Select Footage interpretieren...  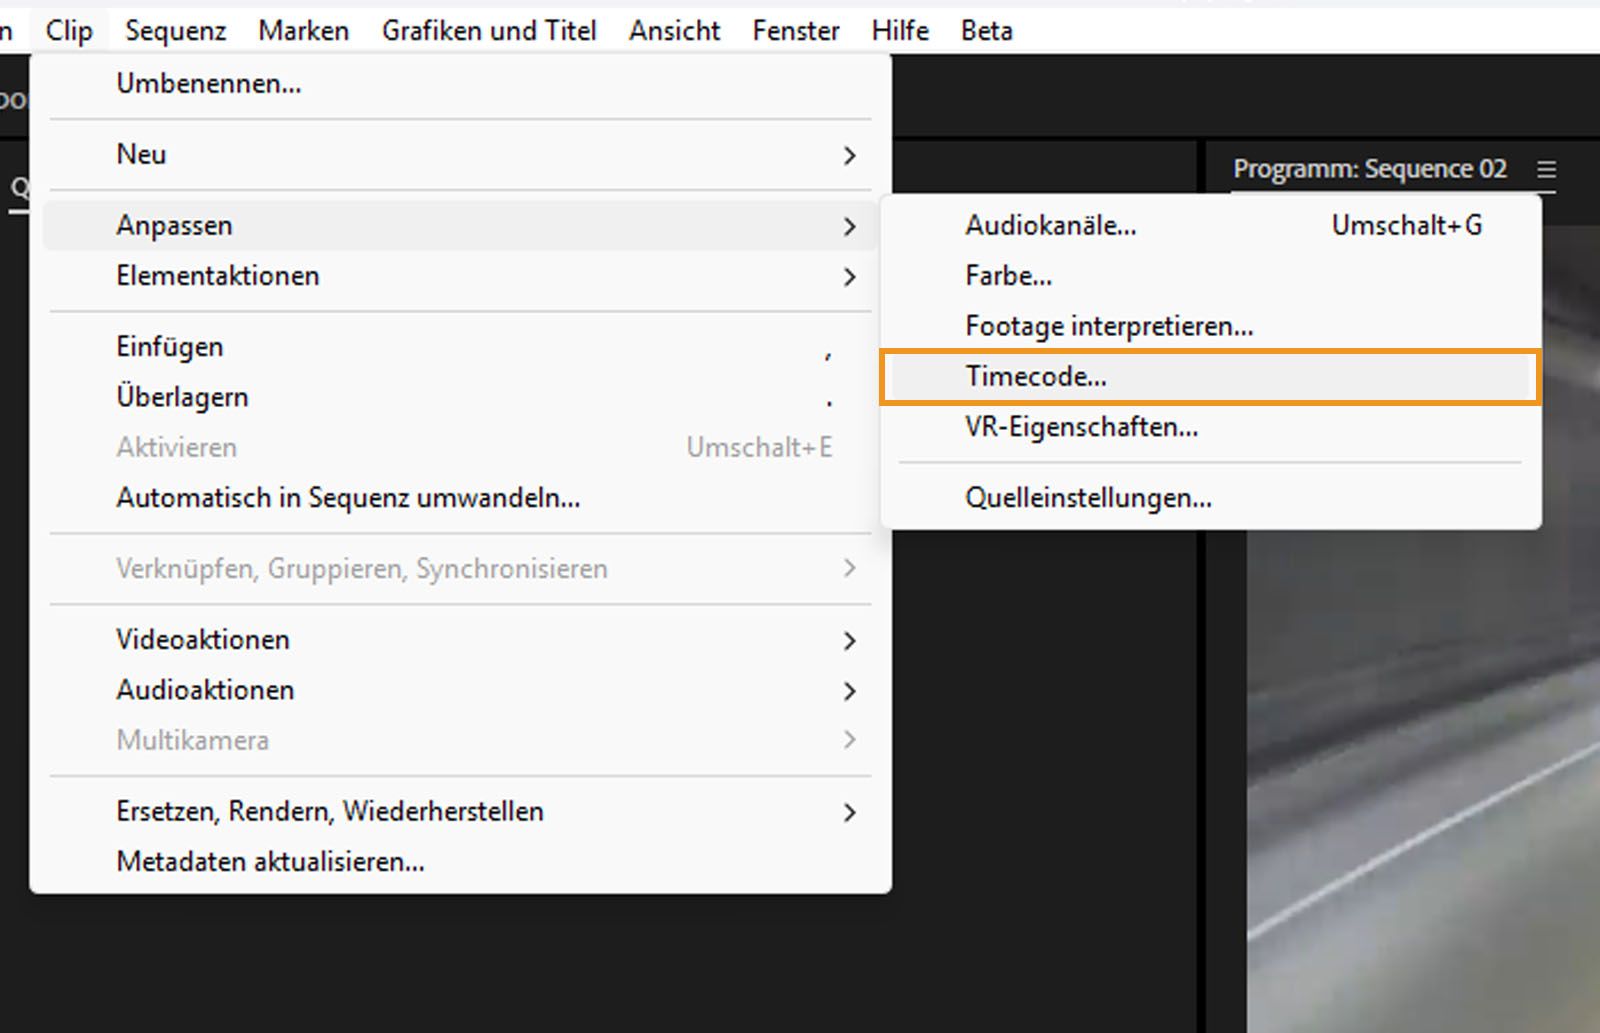click(x=1108, y=325)
